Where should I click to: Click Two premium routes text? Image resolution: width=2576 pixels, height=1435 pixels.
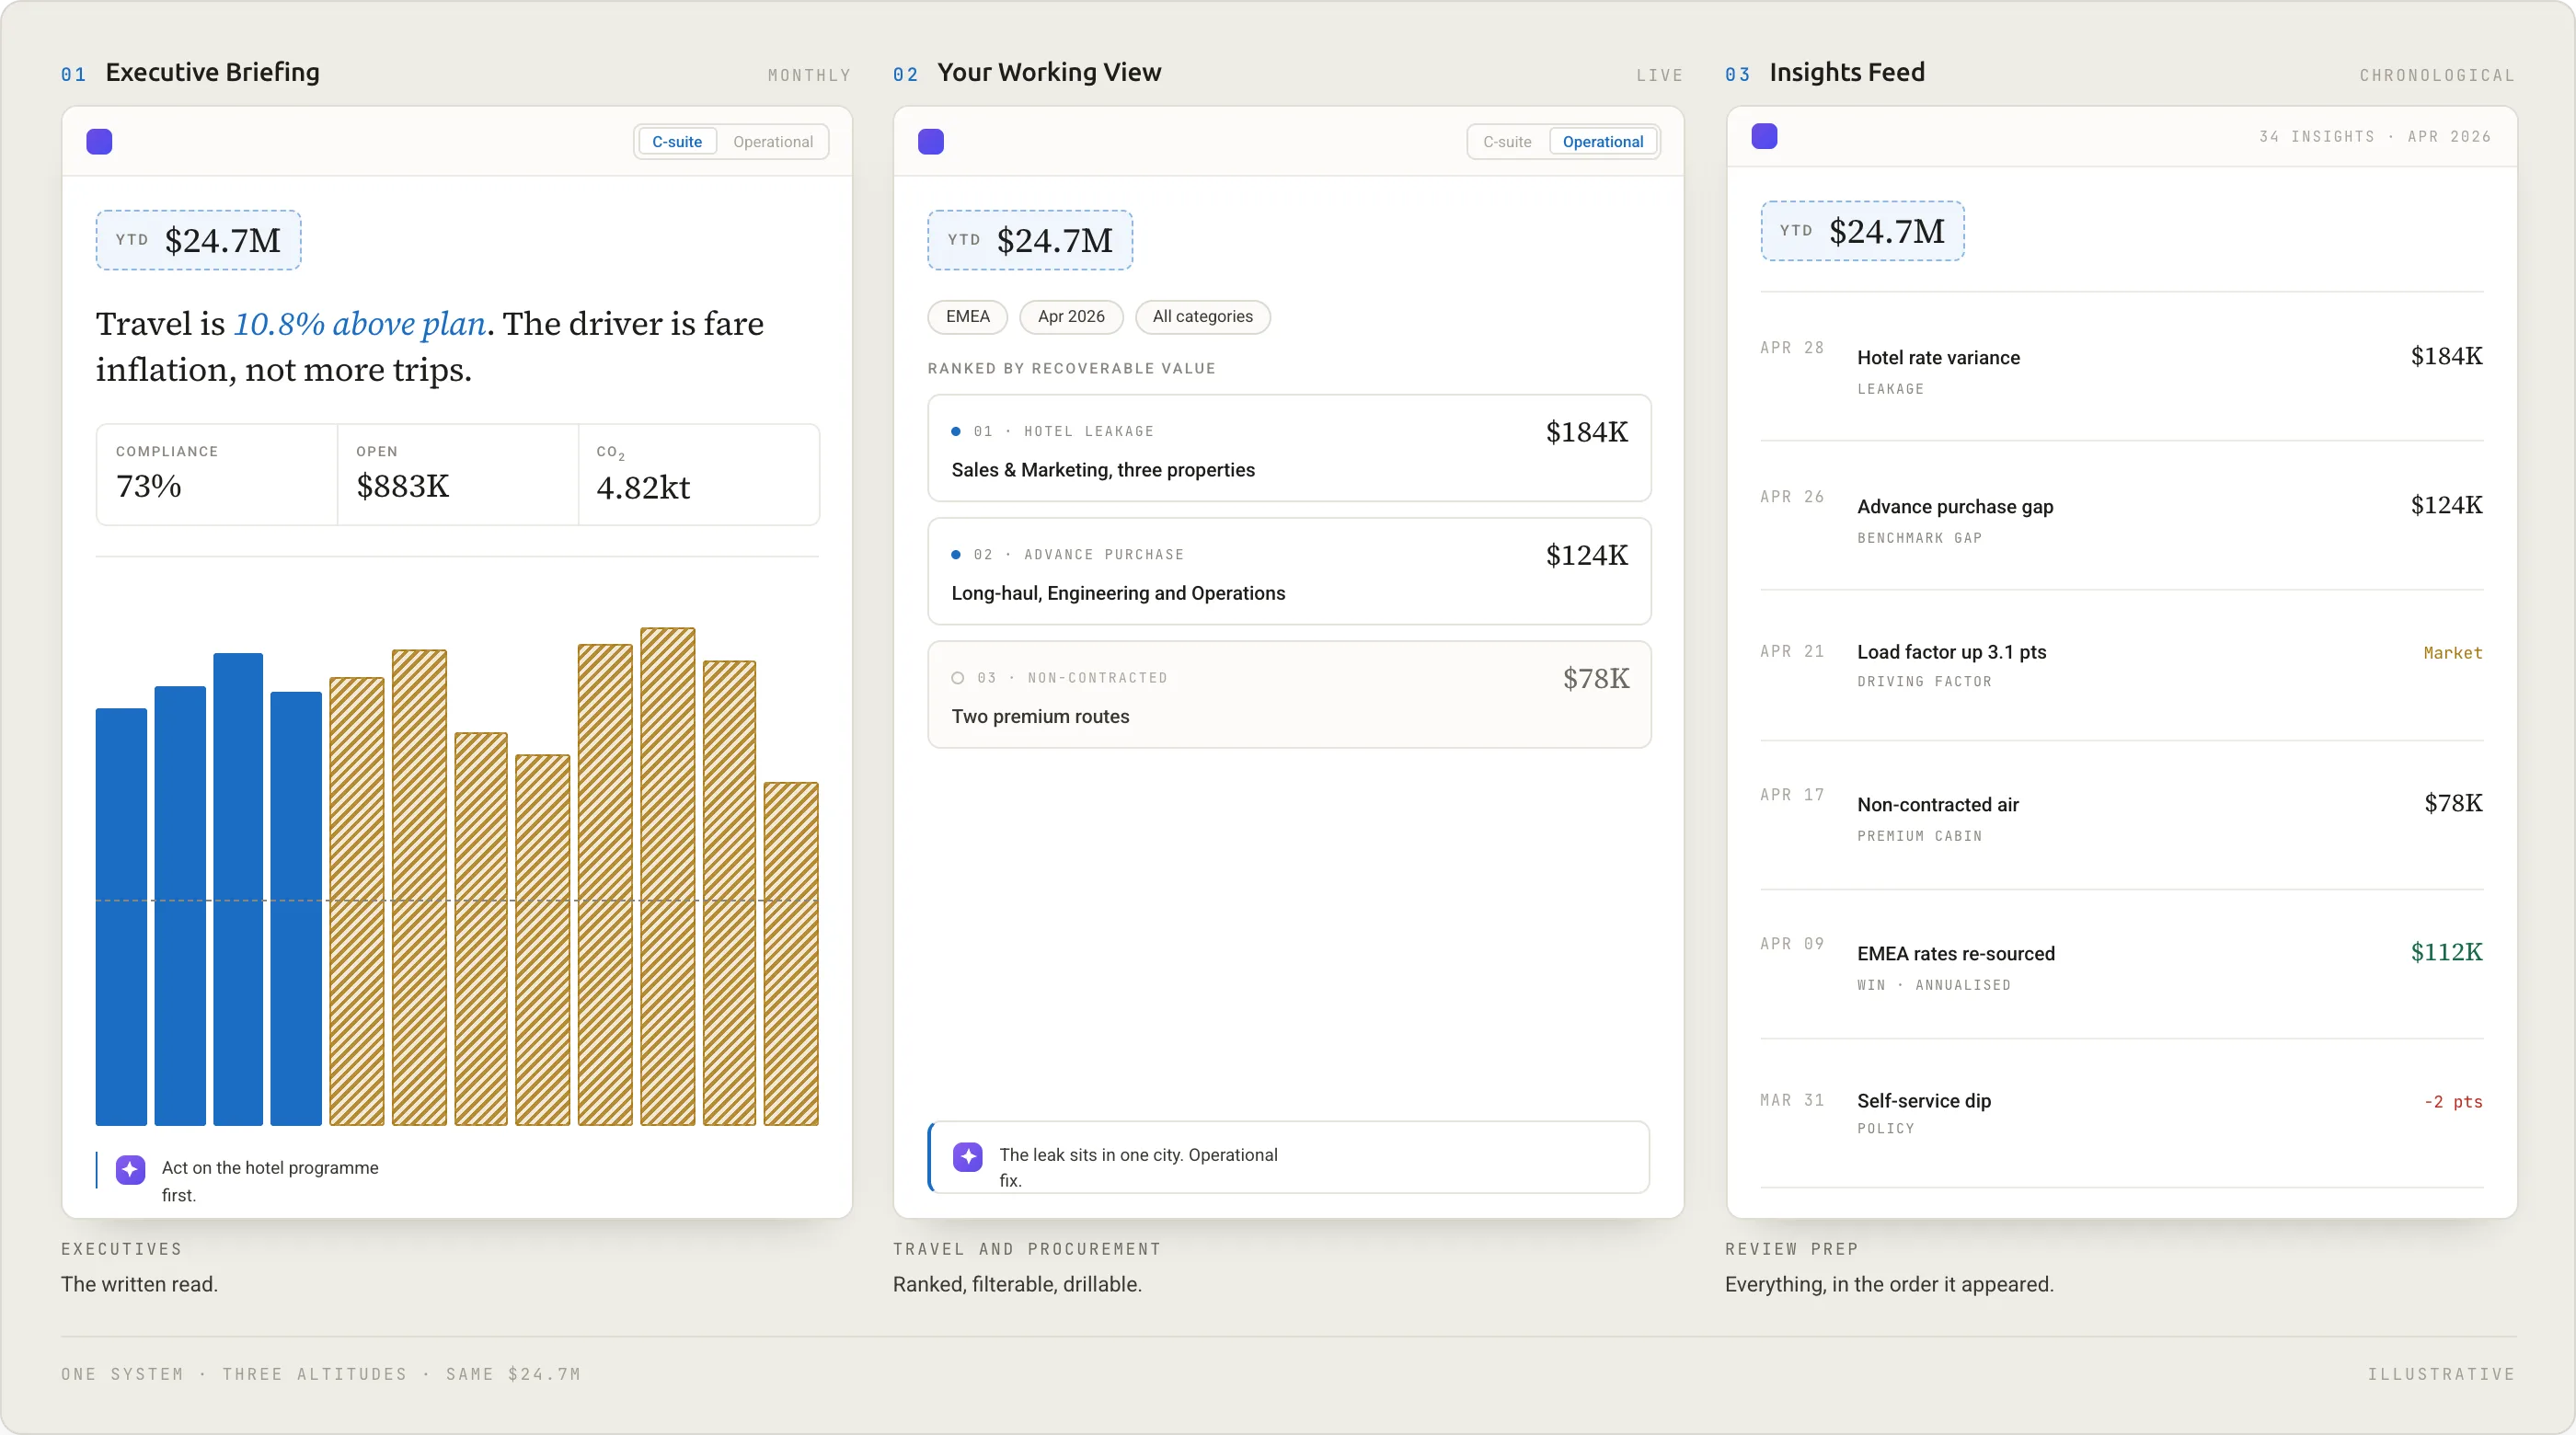click(x=1040, y=717)
